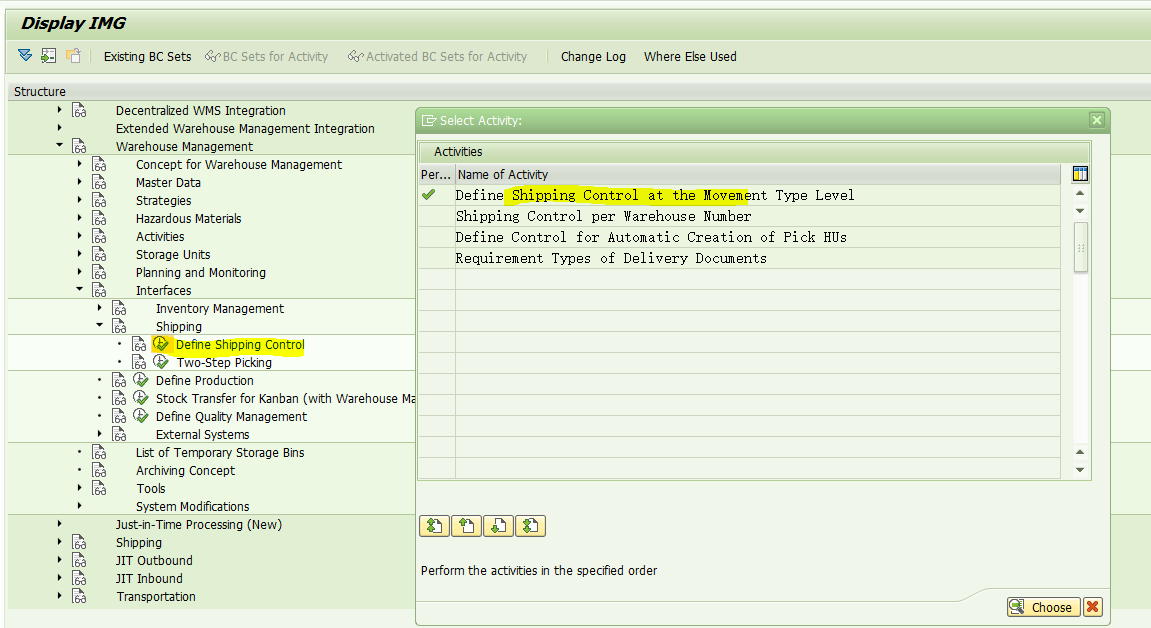
Task: Click the documentation icon beside Decentralized WMS Integration
Action: (x=79, y=110)
